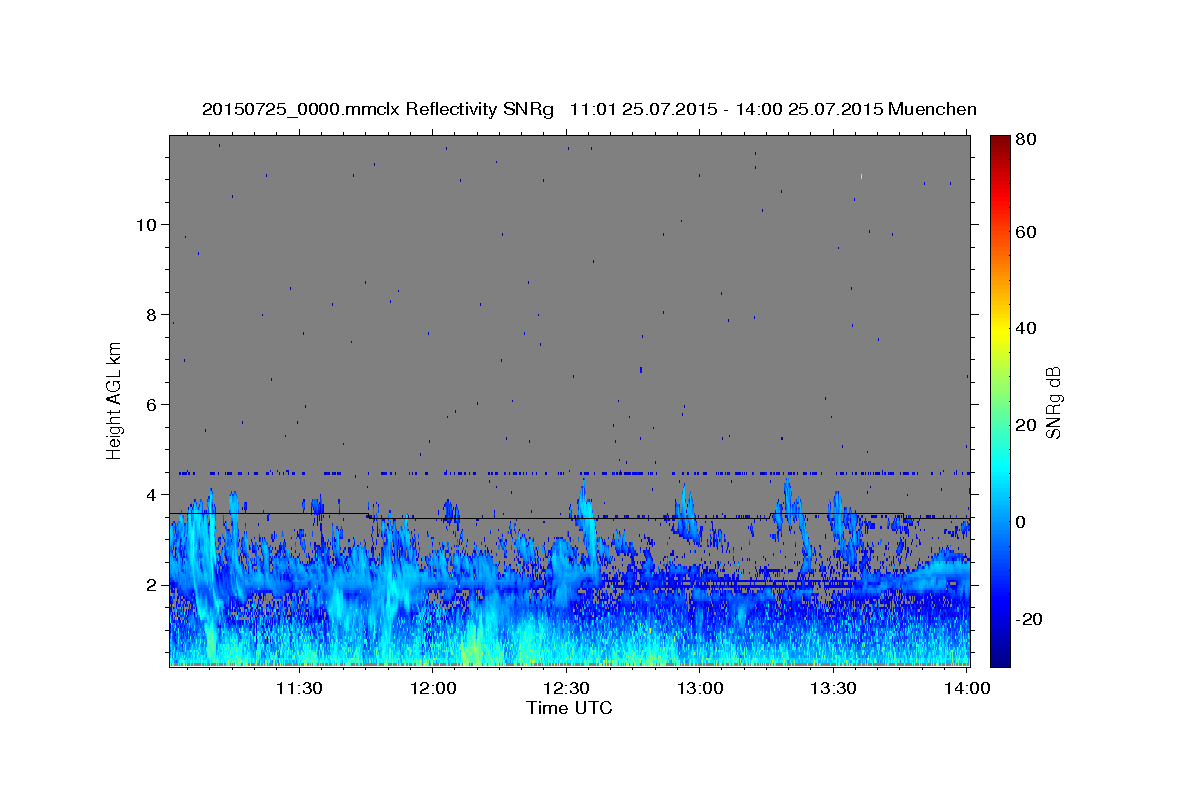1200x800 pixels.
Task: Click the '12:30' time tick label
Action: point(567,688)
